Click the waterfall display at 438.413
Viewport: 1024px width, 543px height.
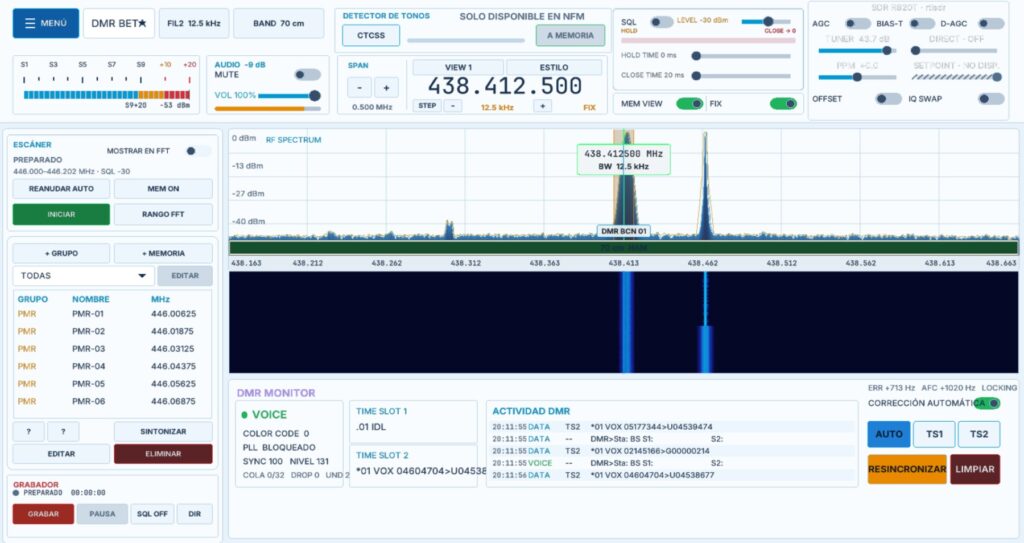tap(627, 323)
